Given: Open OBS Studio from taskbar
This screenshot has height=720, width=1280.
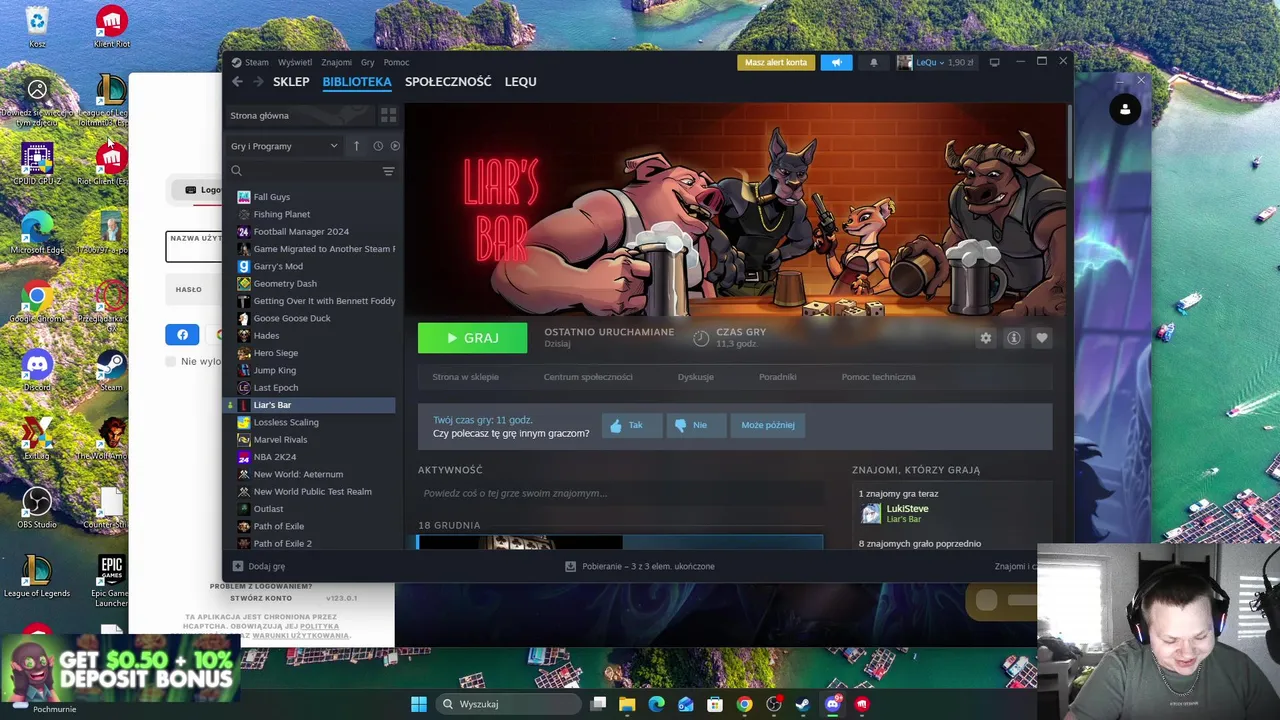Looking at the screenshot, I should (773, 704).
